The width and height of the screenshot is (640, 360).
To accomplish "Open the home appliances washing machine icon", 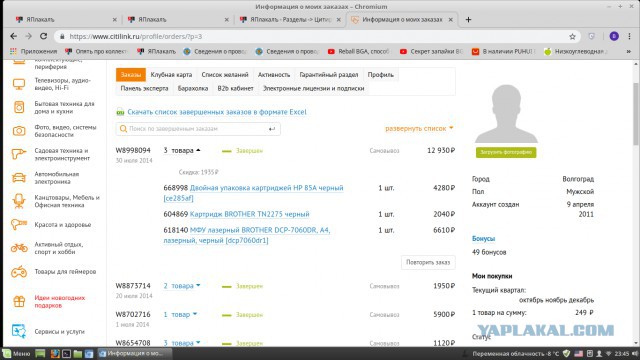I will click(x=19, y=107).
